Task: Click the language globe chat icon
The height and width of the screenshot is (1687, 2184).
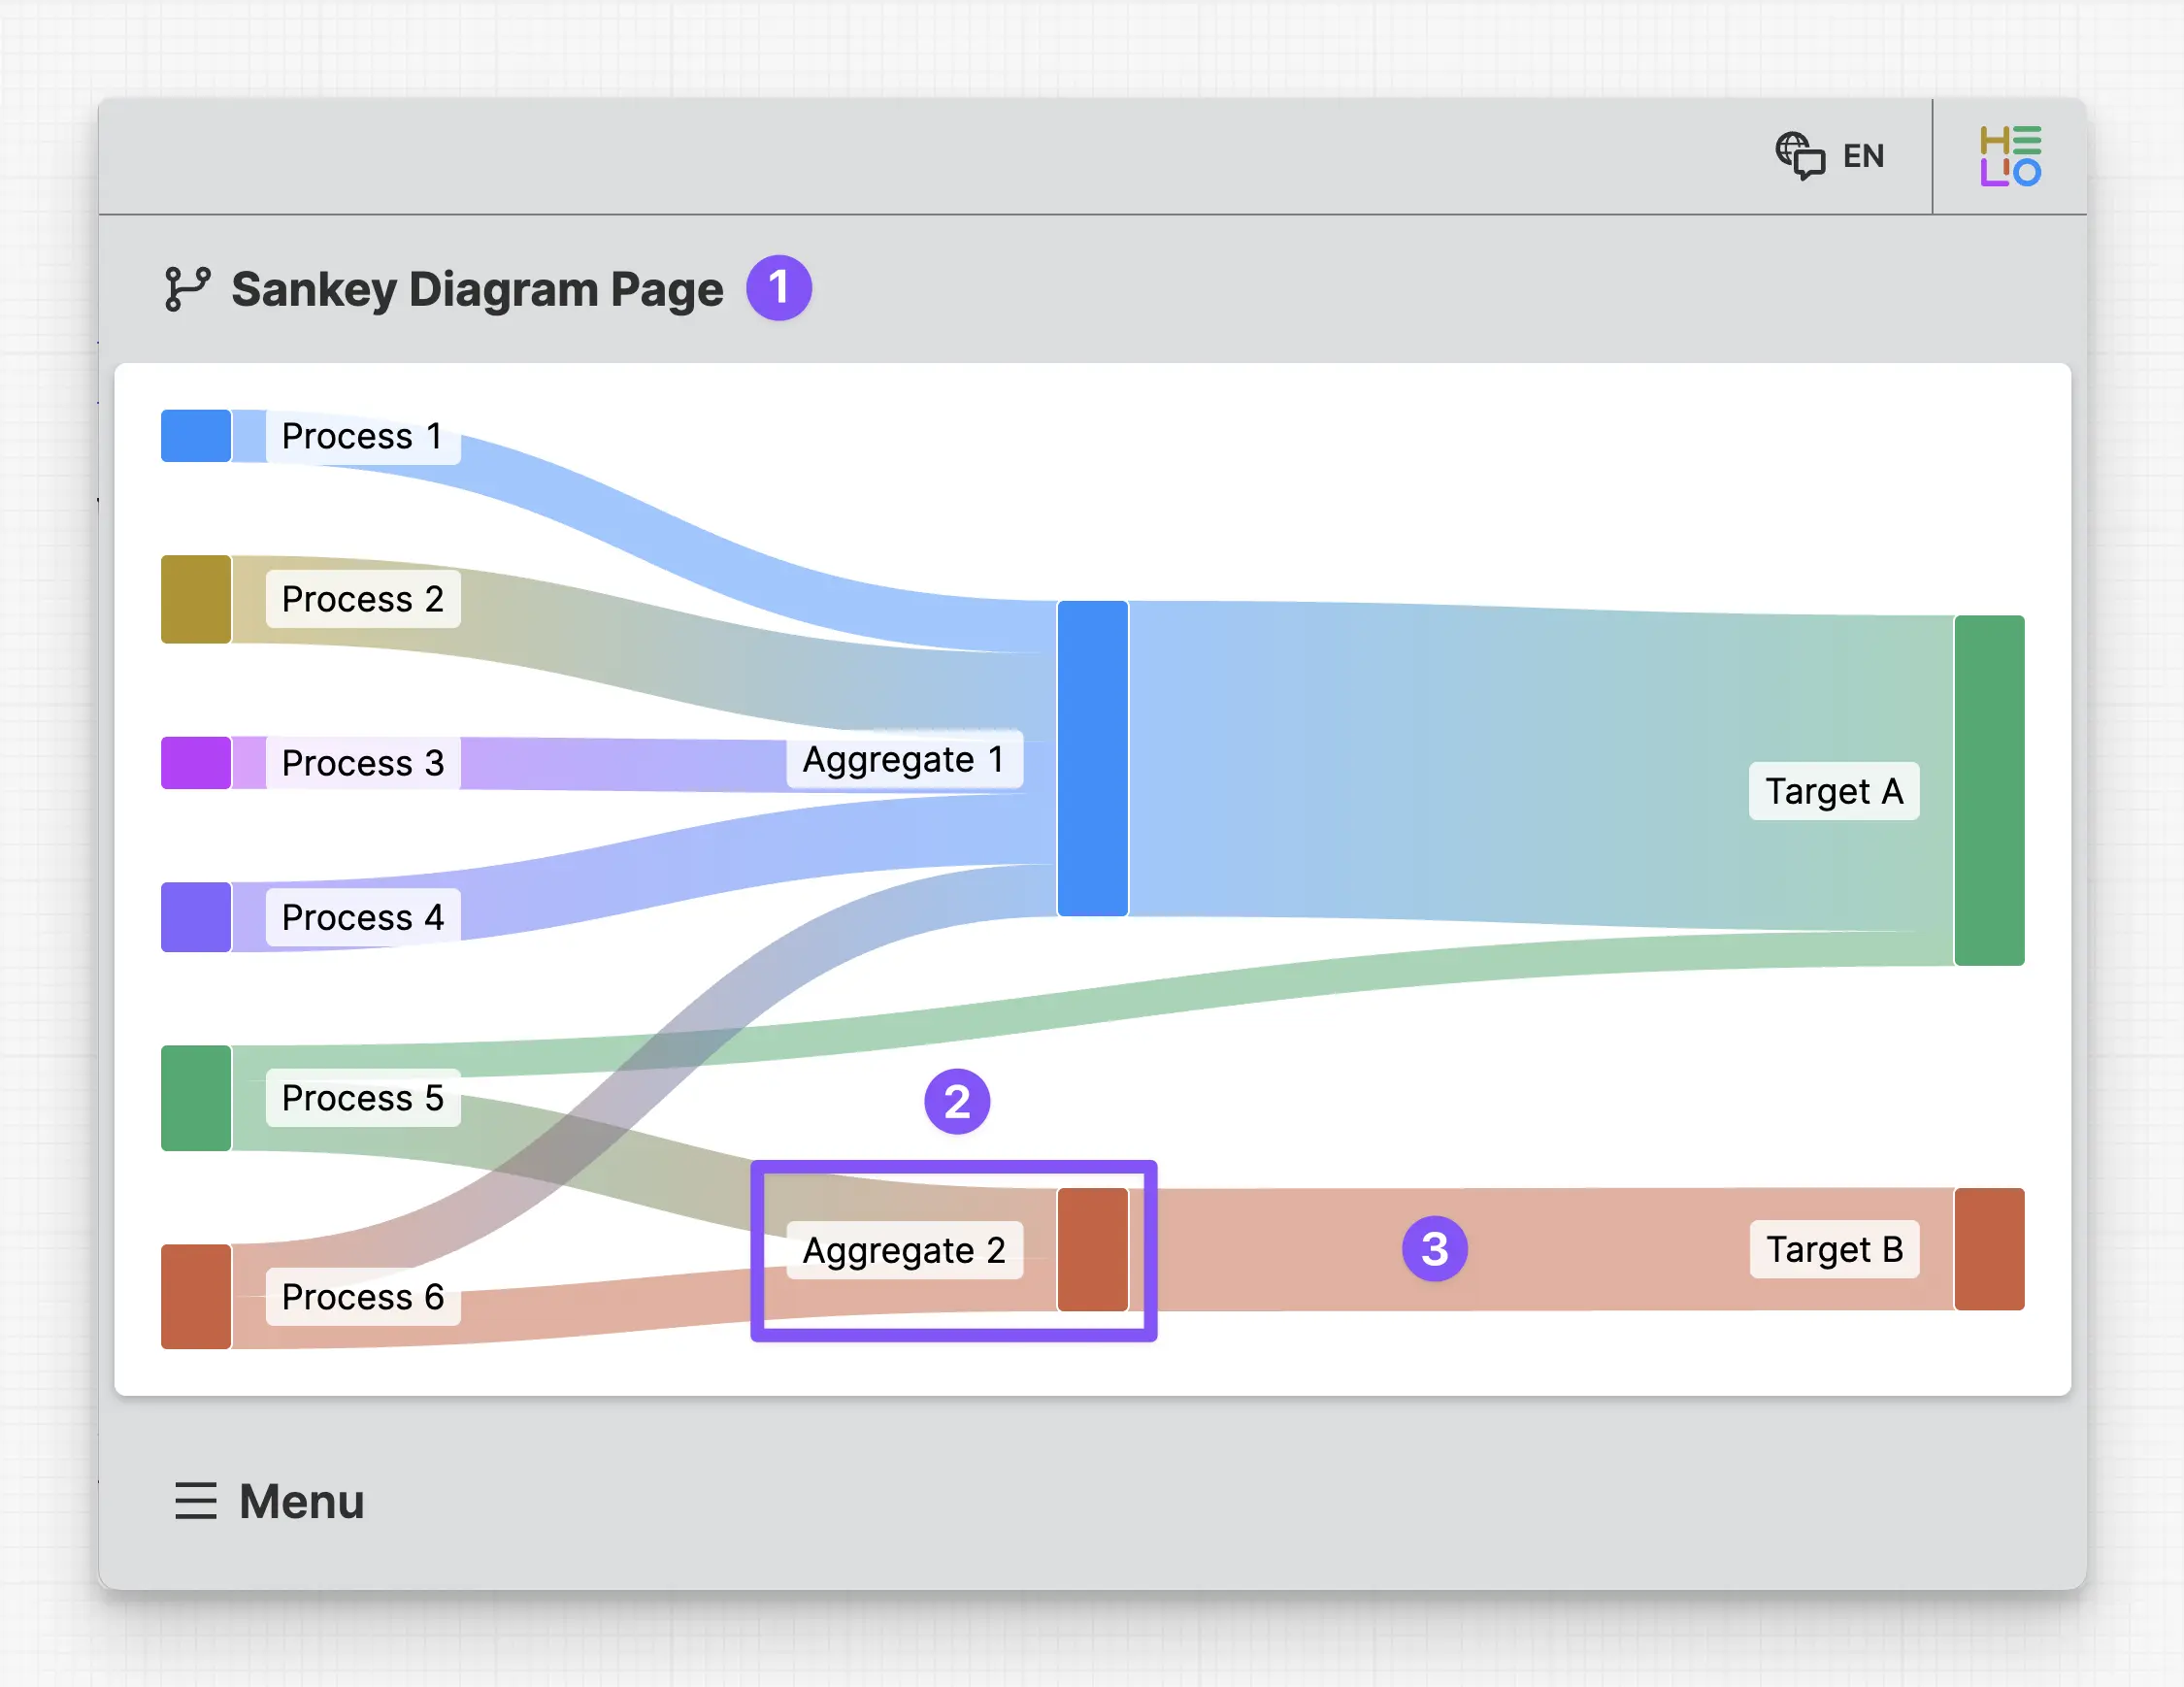Action: [x=1799, y=156]
